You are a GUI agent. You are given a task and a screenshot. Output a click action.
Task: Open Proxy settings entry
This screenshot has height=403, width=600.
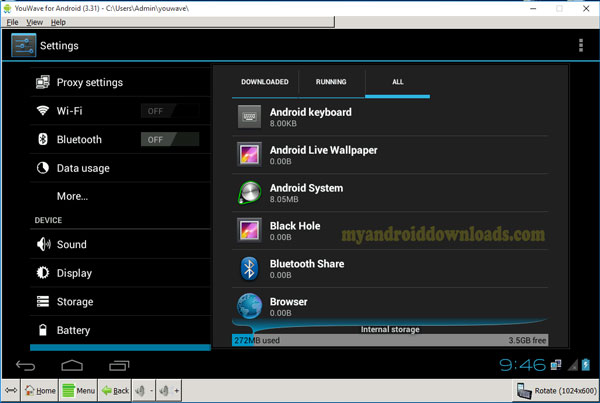click(121, 82)
